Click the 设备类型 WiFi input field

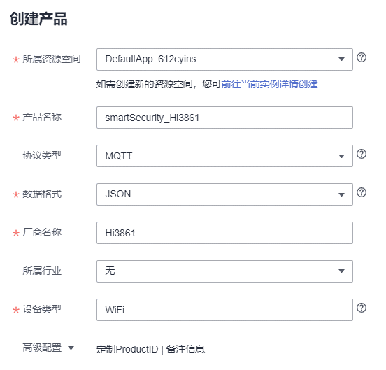coord(224,310)
